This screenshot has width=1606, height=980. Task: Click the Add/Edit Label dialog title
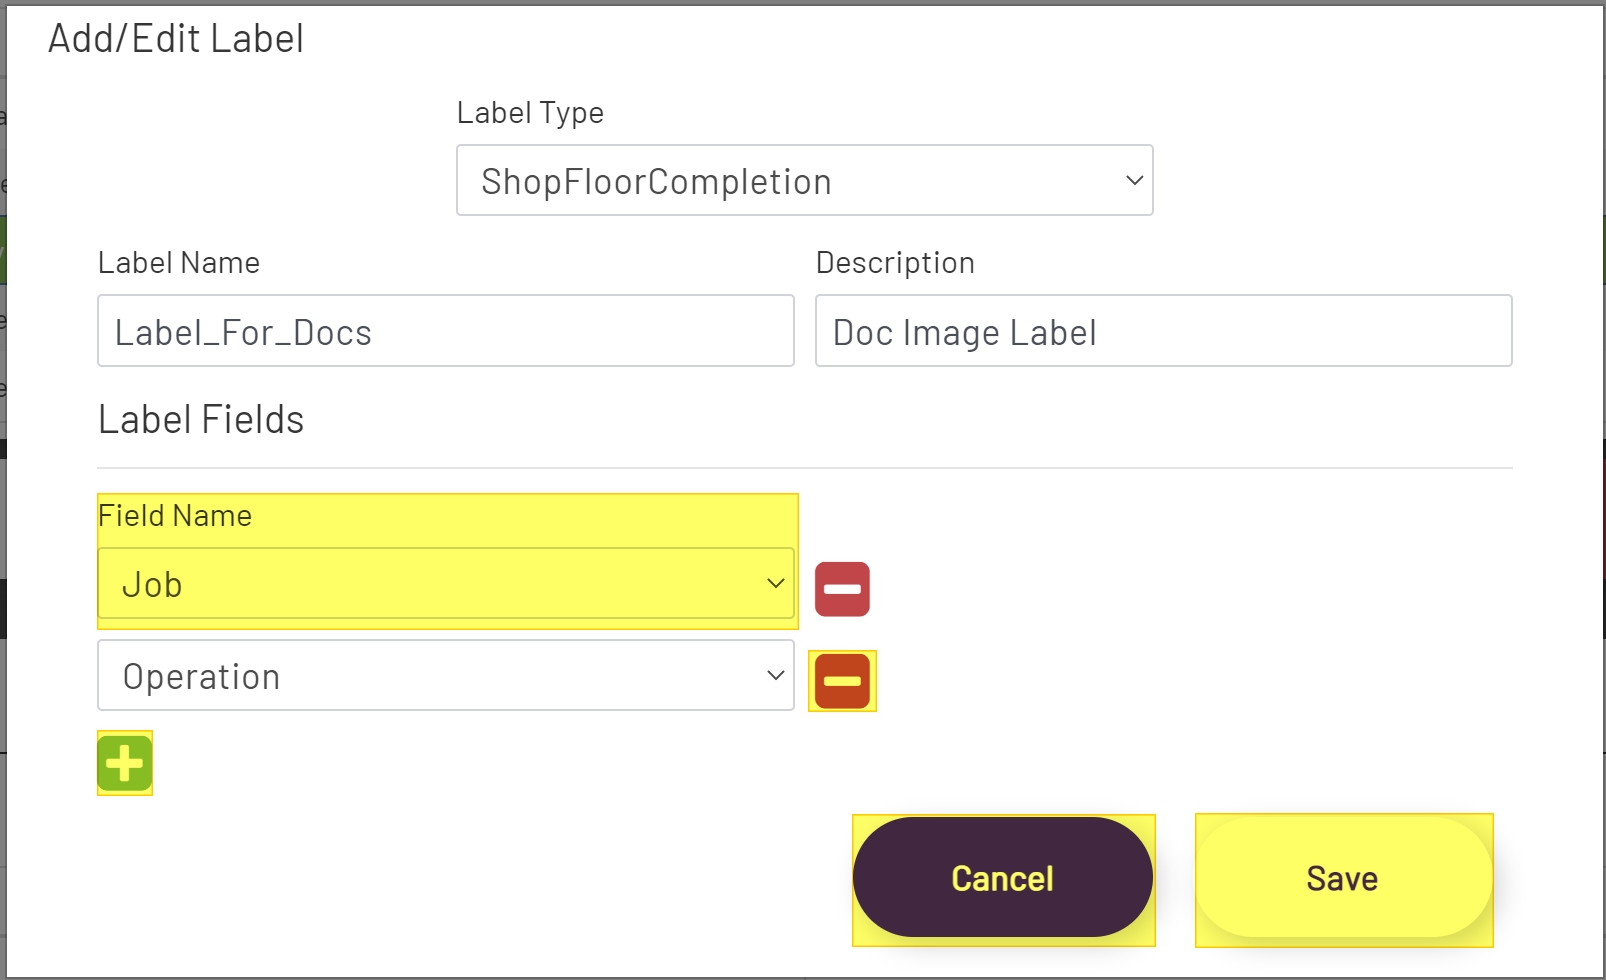point(176,38)
